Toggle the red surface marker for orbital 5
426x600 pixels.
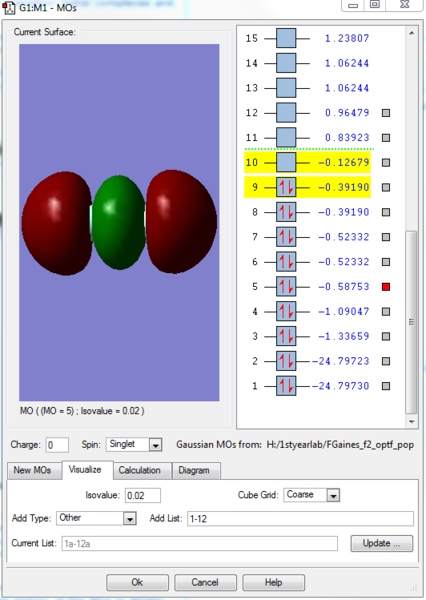click(386, 287)
